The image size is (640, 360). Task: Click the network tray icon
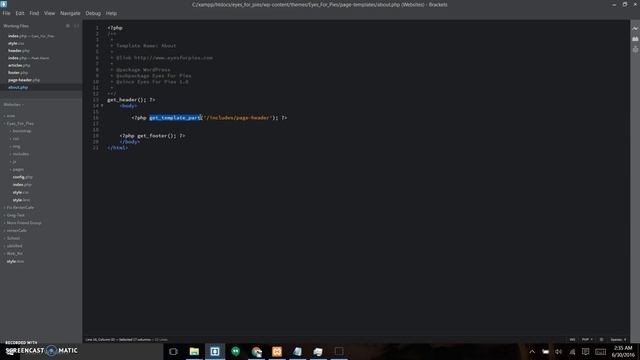click(572, 351)
